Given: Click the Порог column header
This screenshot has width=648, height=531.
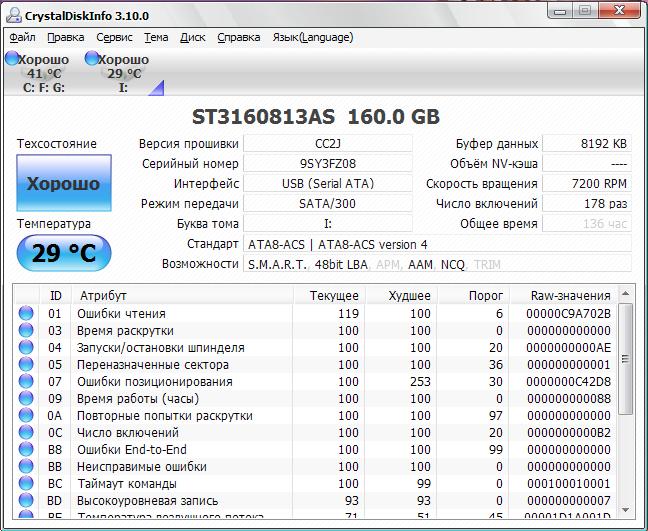Looking at the screenshot, I should pyautogui.click(x=474, y=295).
